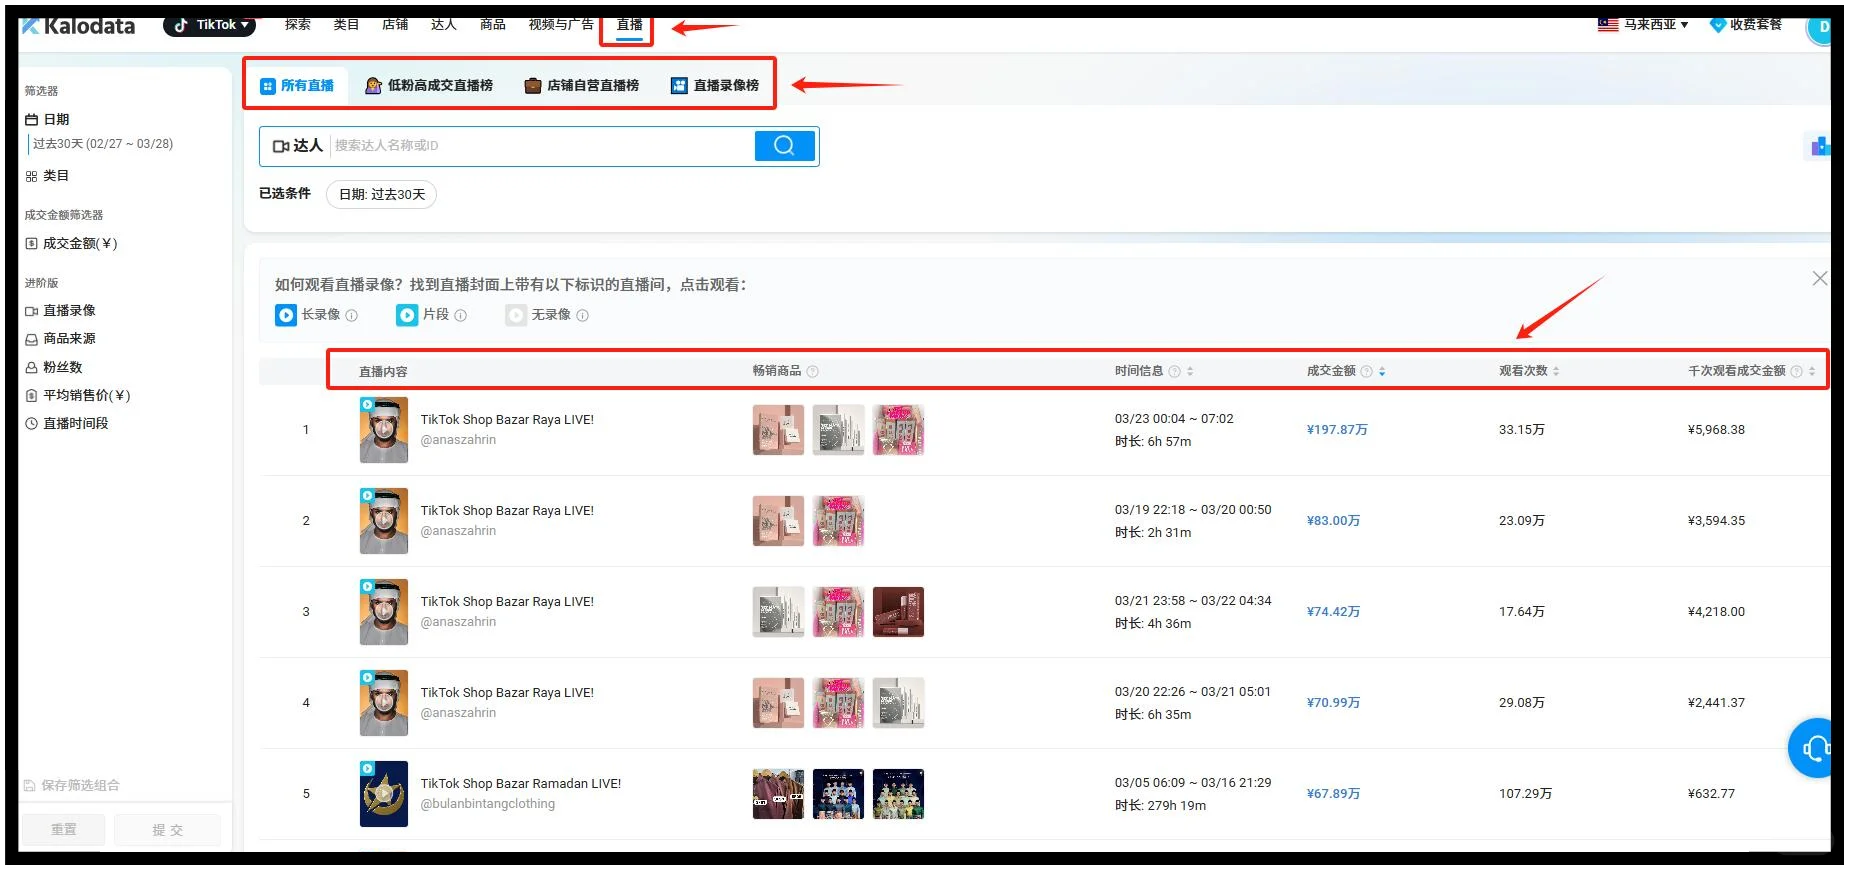
Task: Click the info icon beside 长录像
Action: click(x=352, y=315)
